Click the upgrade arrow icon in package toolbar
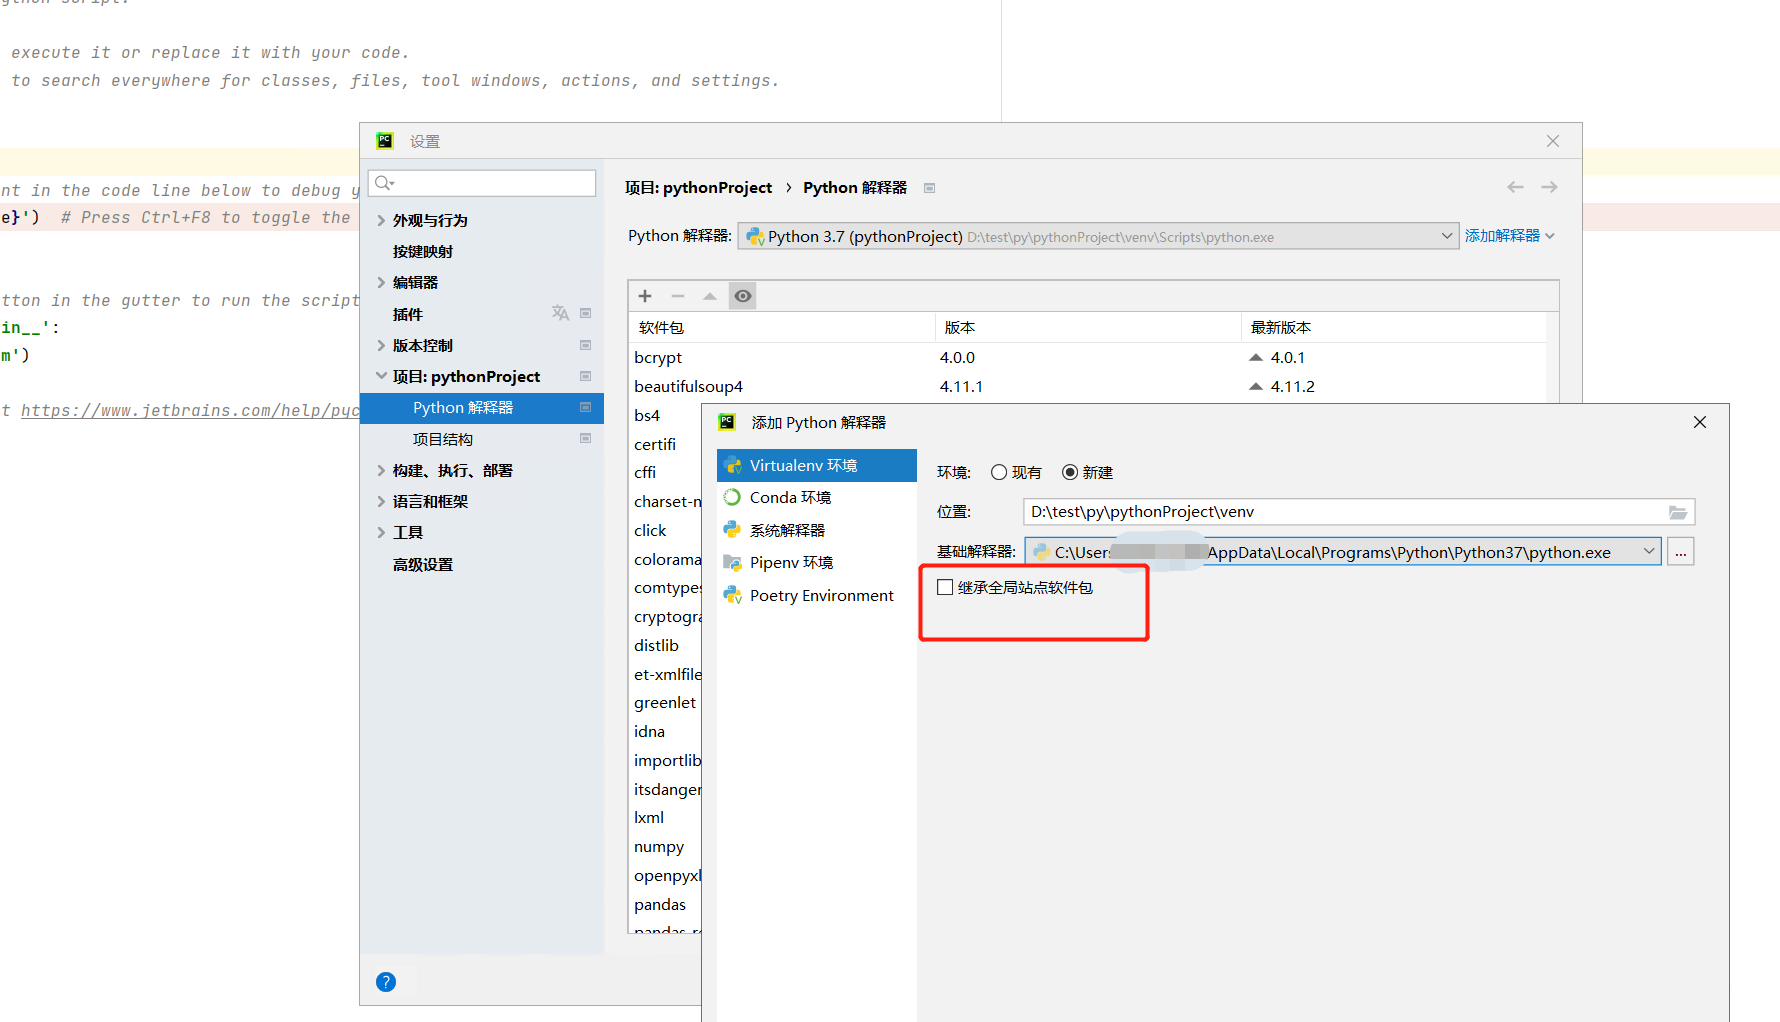This screenshot has width=1780, height=1022. [x=710, y=296]
